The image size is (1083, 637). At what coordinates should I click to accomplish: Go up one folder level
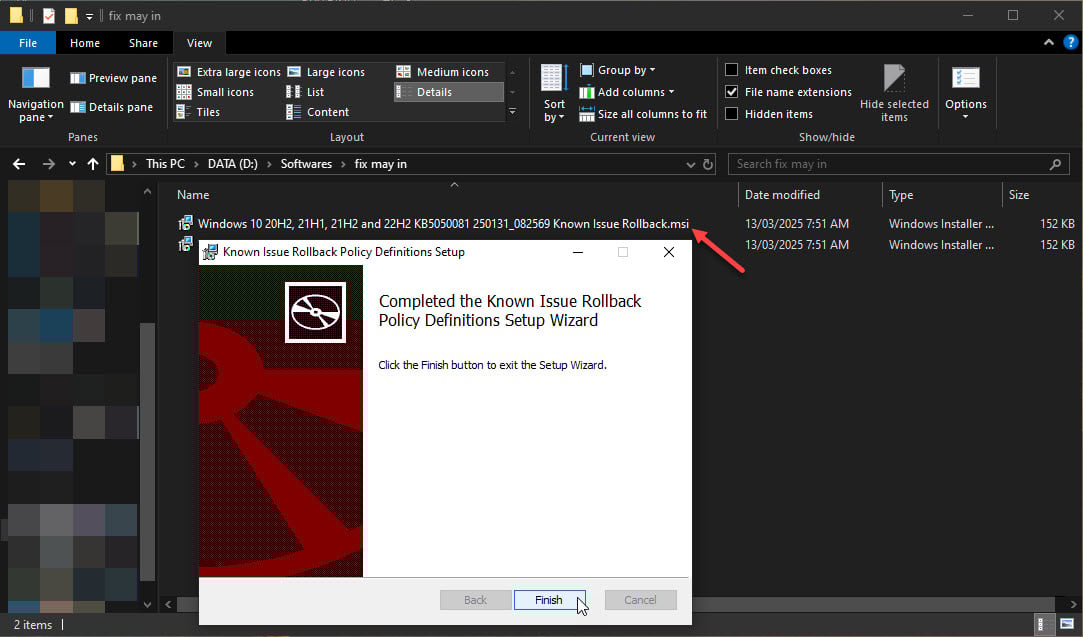(x=93, y=164)
